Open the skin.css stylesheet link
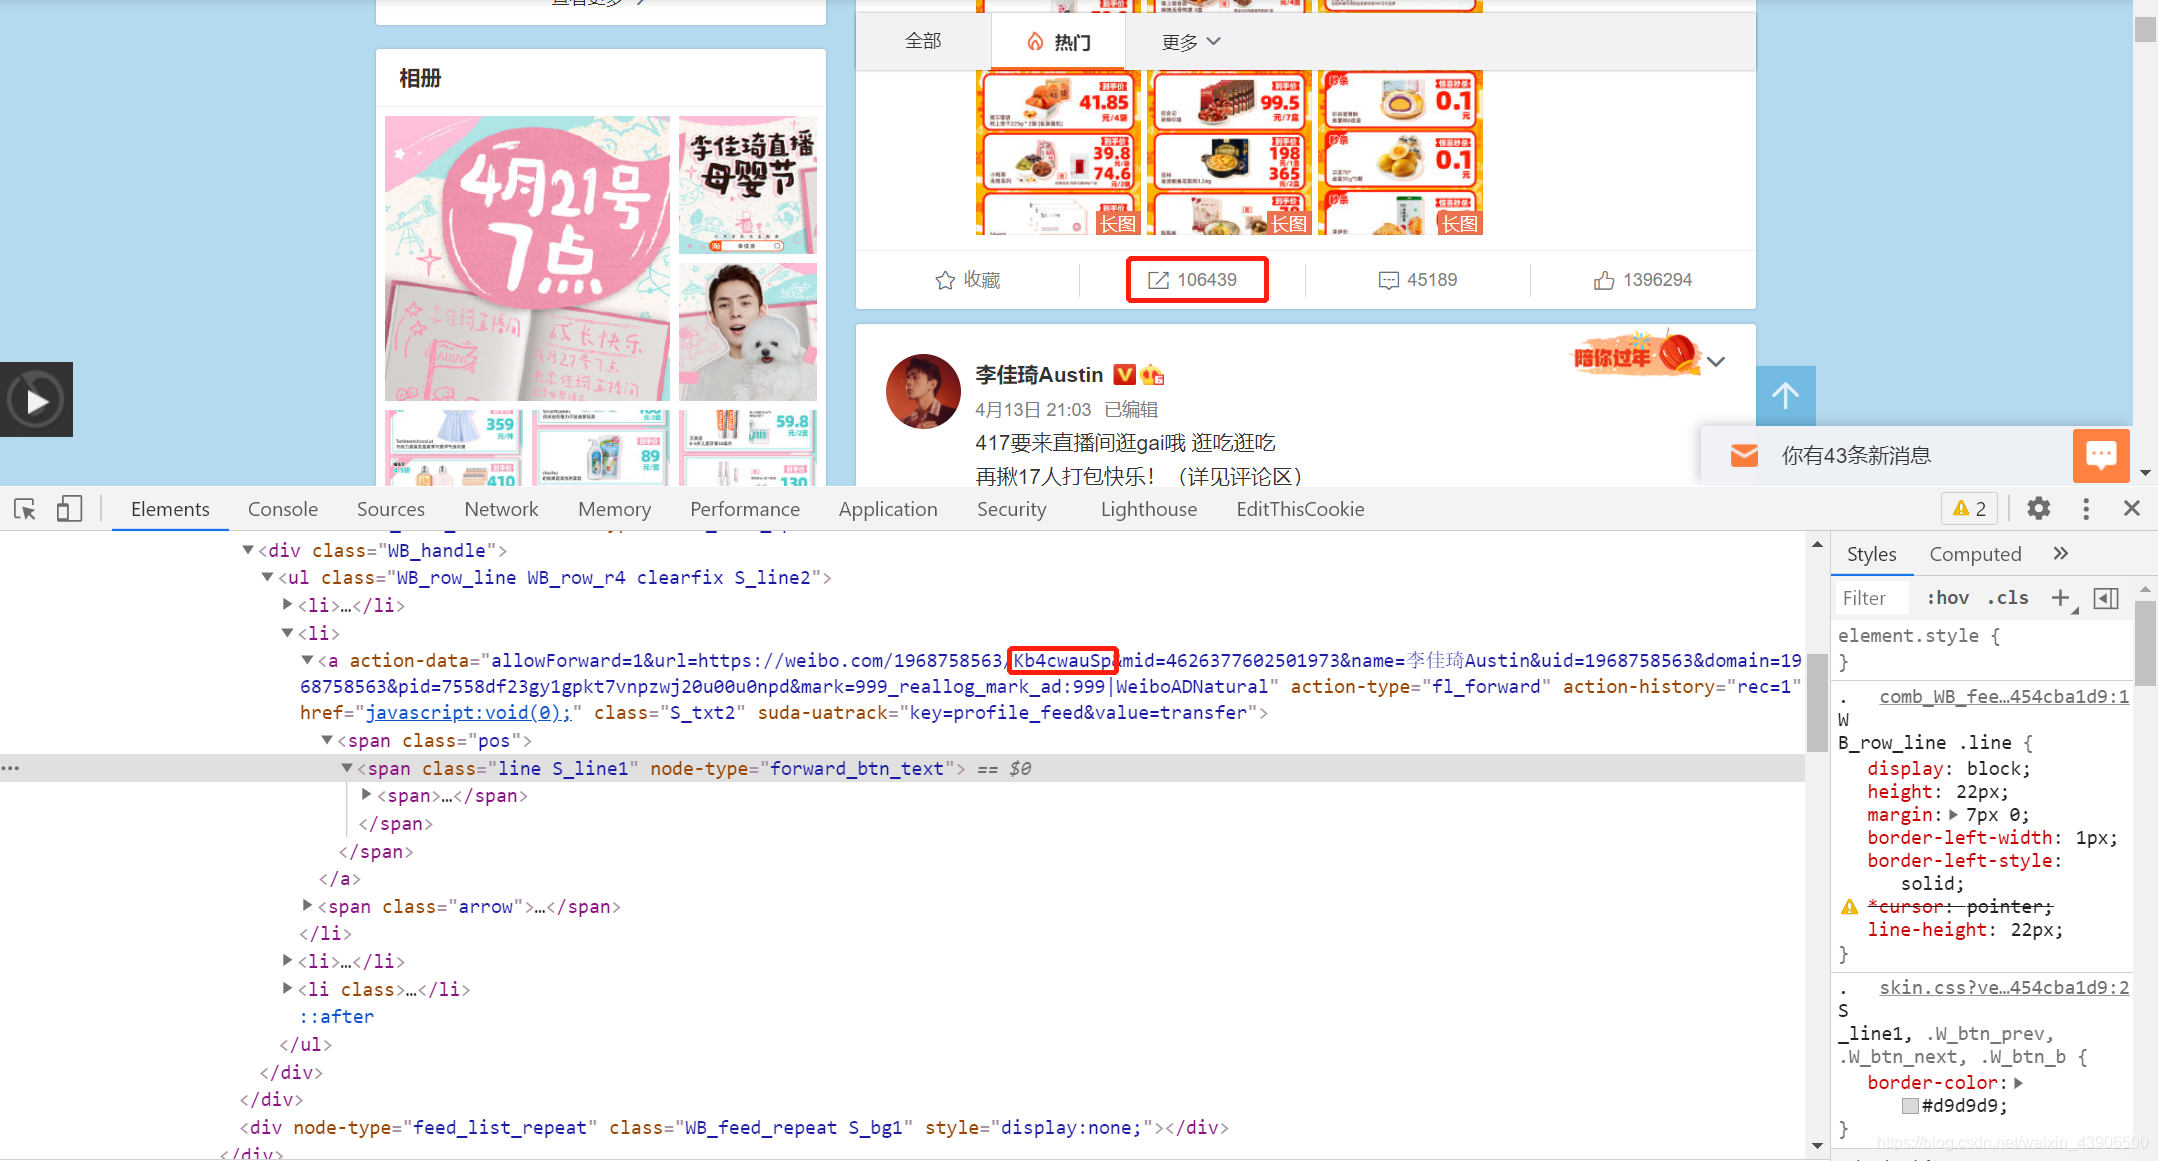 coord(2003,988)
